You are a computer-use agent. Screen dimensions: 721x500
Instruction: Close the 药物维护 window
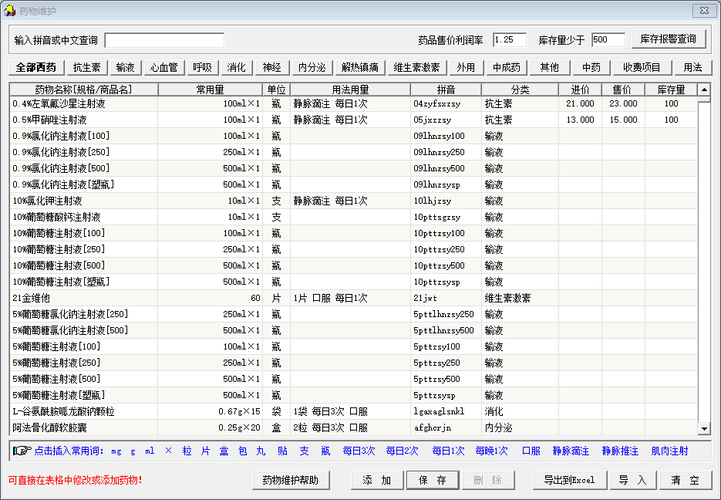(x=704, y=10)
